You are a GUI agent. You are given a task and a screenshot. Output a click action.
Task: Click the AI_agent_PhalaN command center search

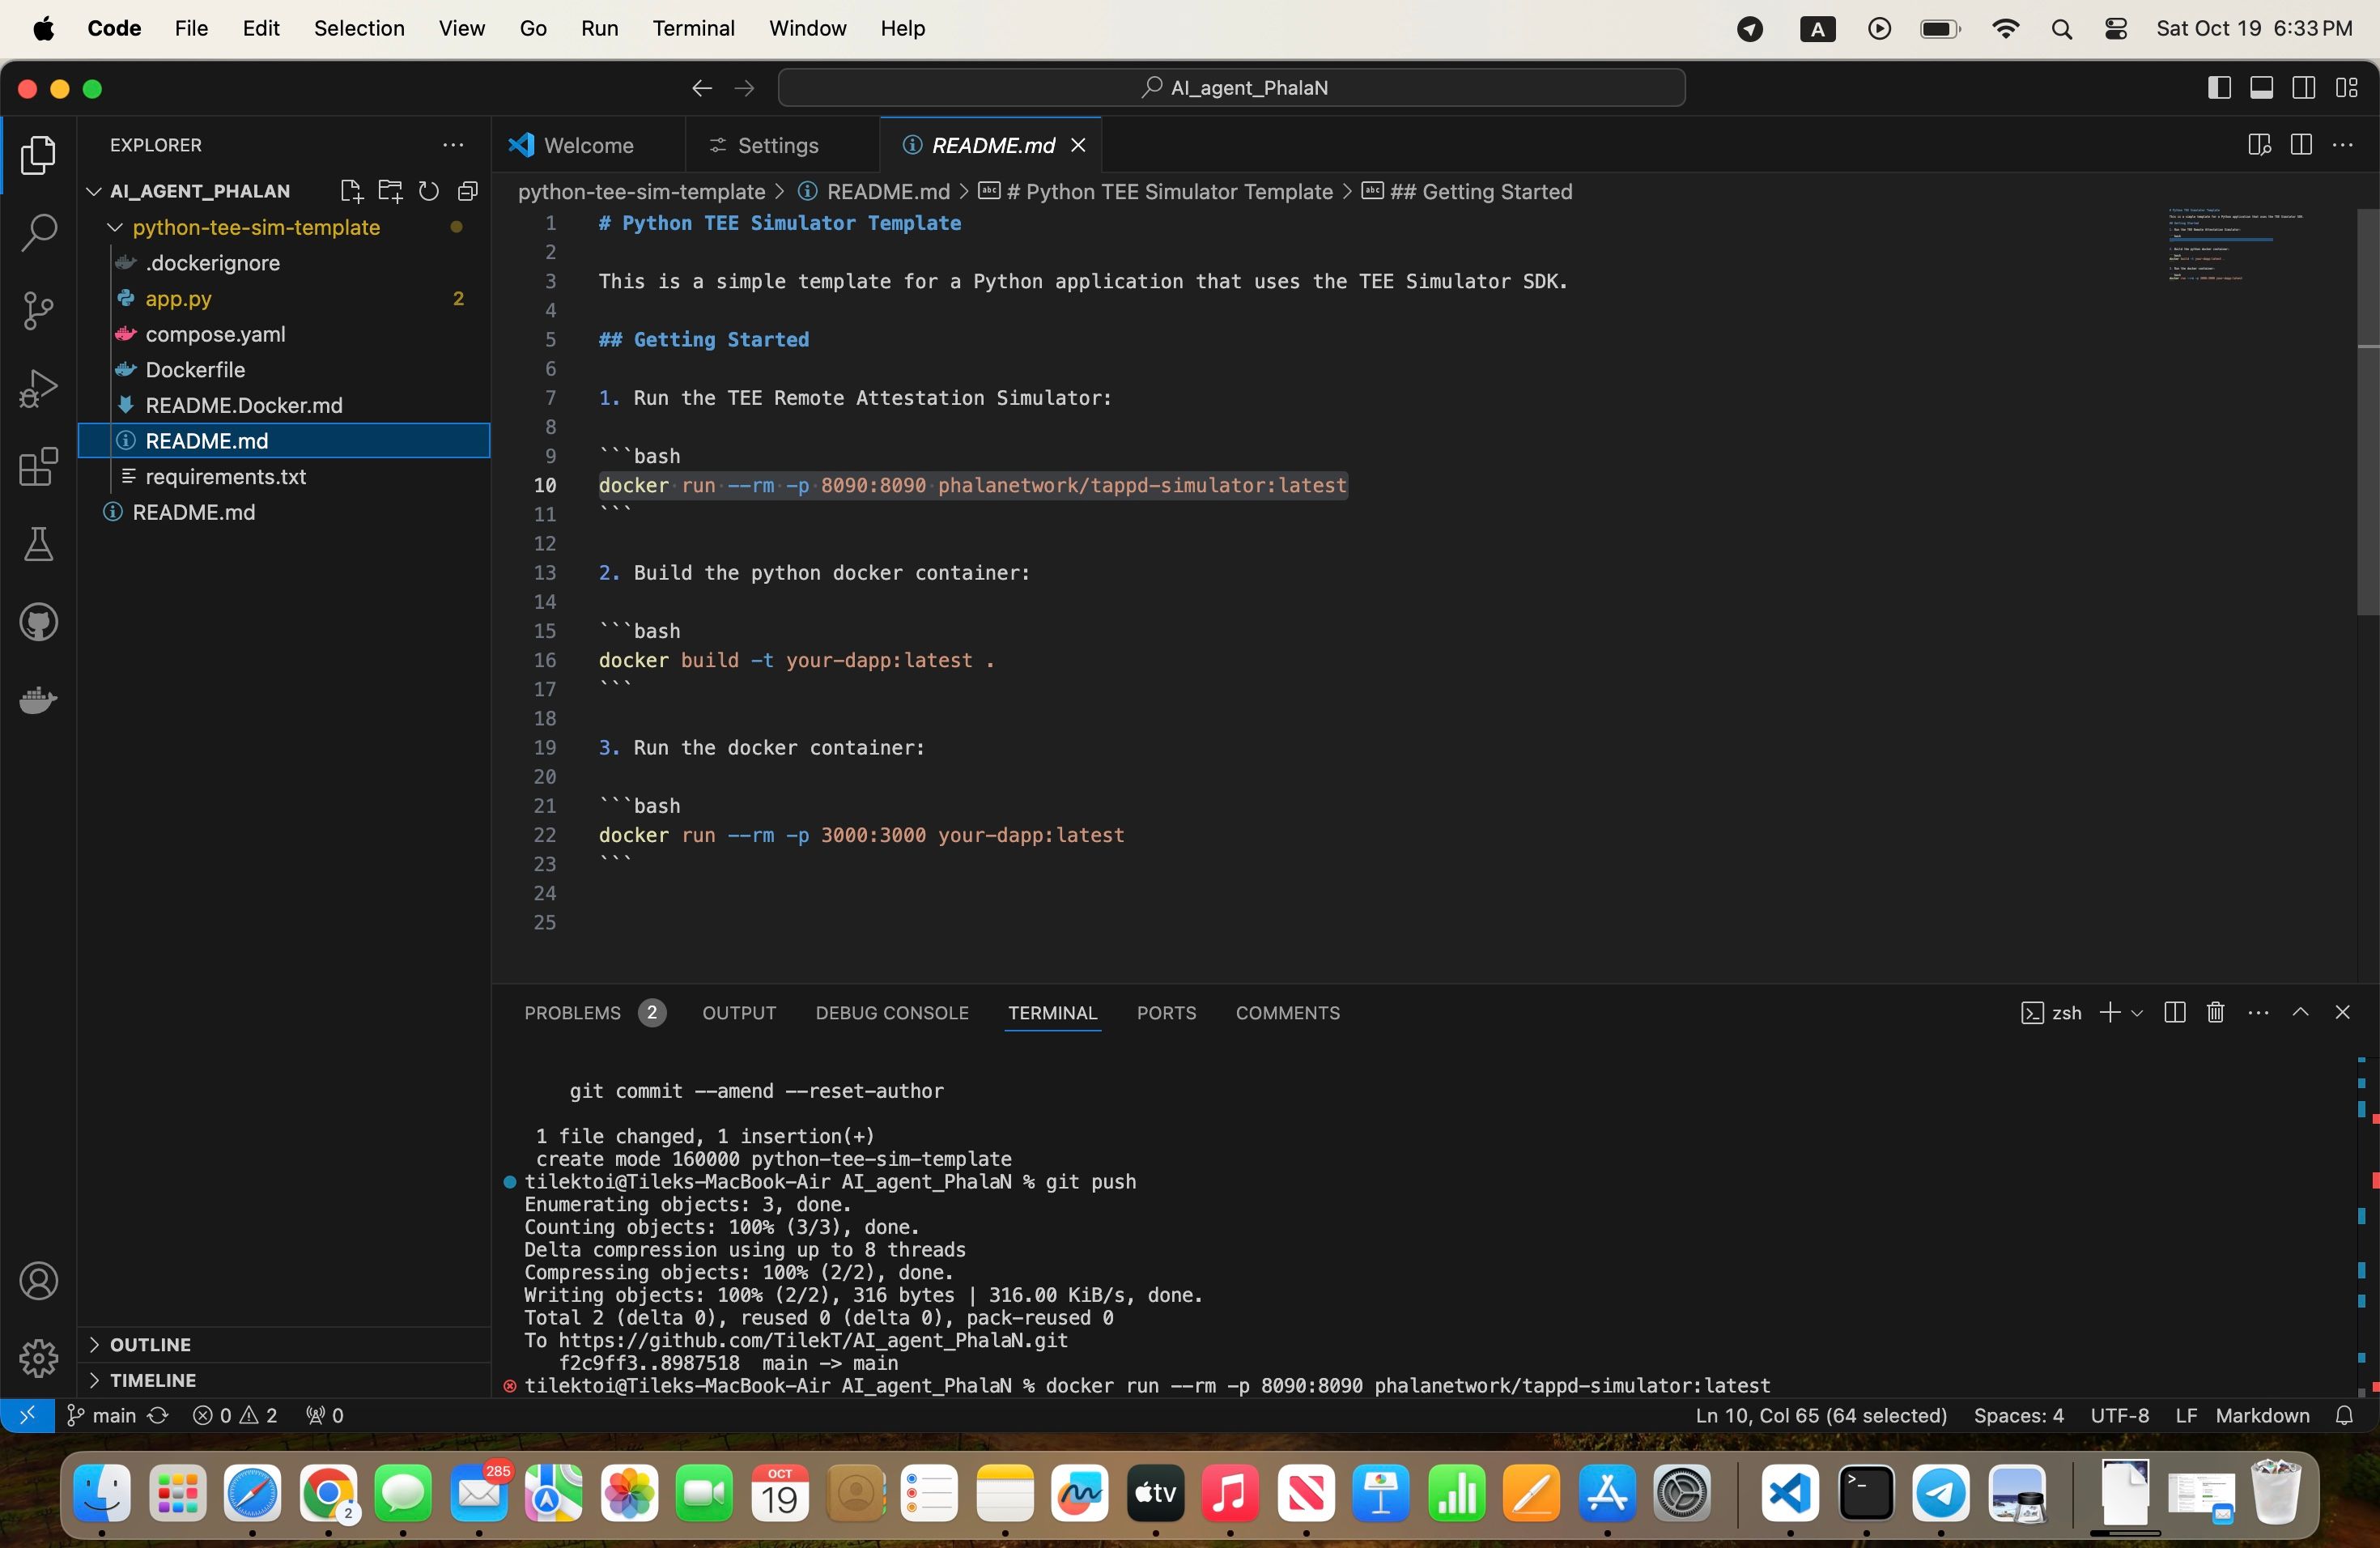point(1231,88)
